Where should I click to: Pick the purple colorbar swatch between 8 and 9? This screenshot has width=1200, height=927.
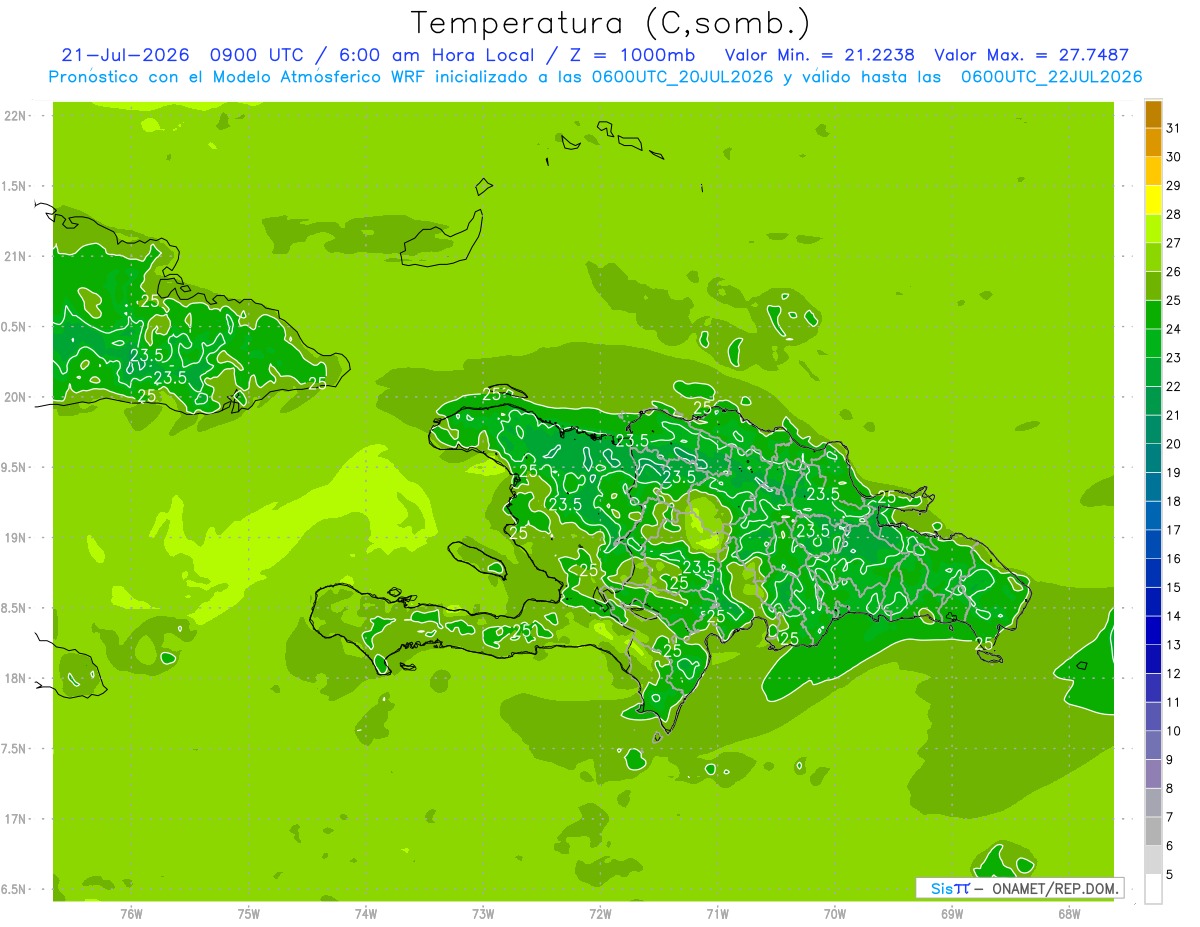click(1153, 774)
